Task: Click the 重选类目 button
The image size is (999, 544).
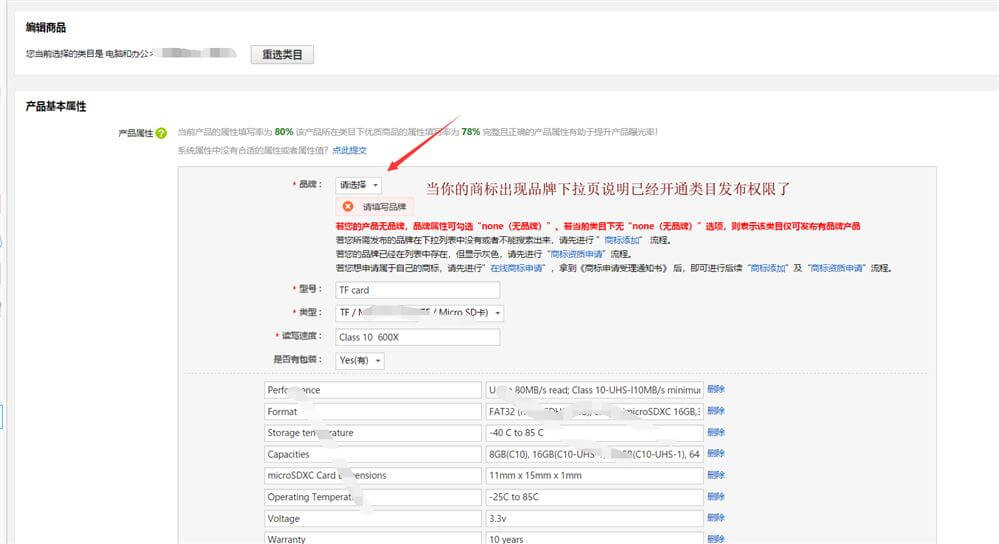Action: [282, 54]
